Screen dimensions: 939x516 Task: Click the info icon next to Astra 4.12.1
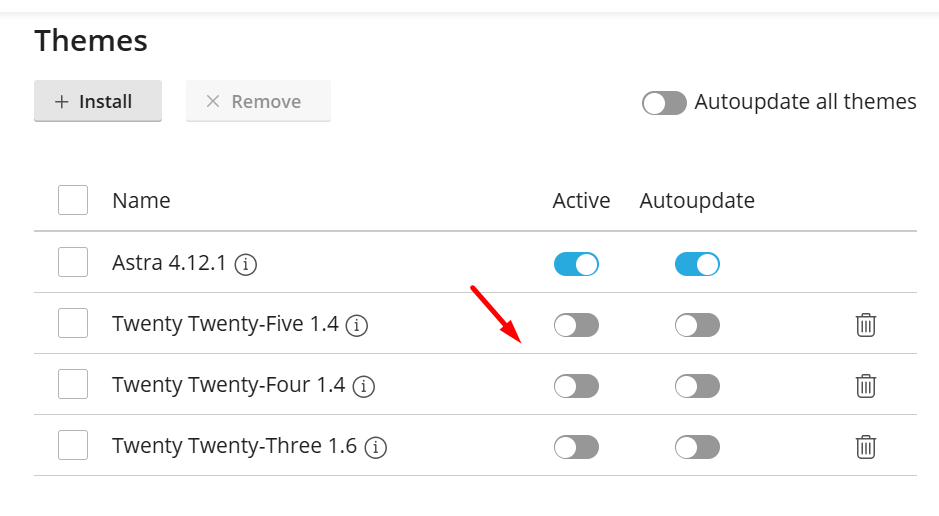pos(246,265)
